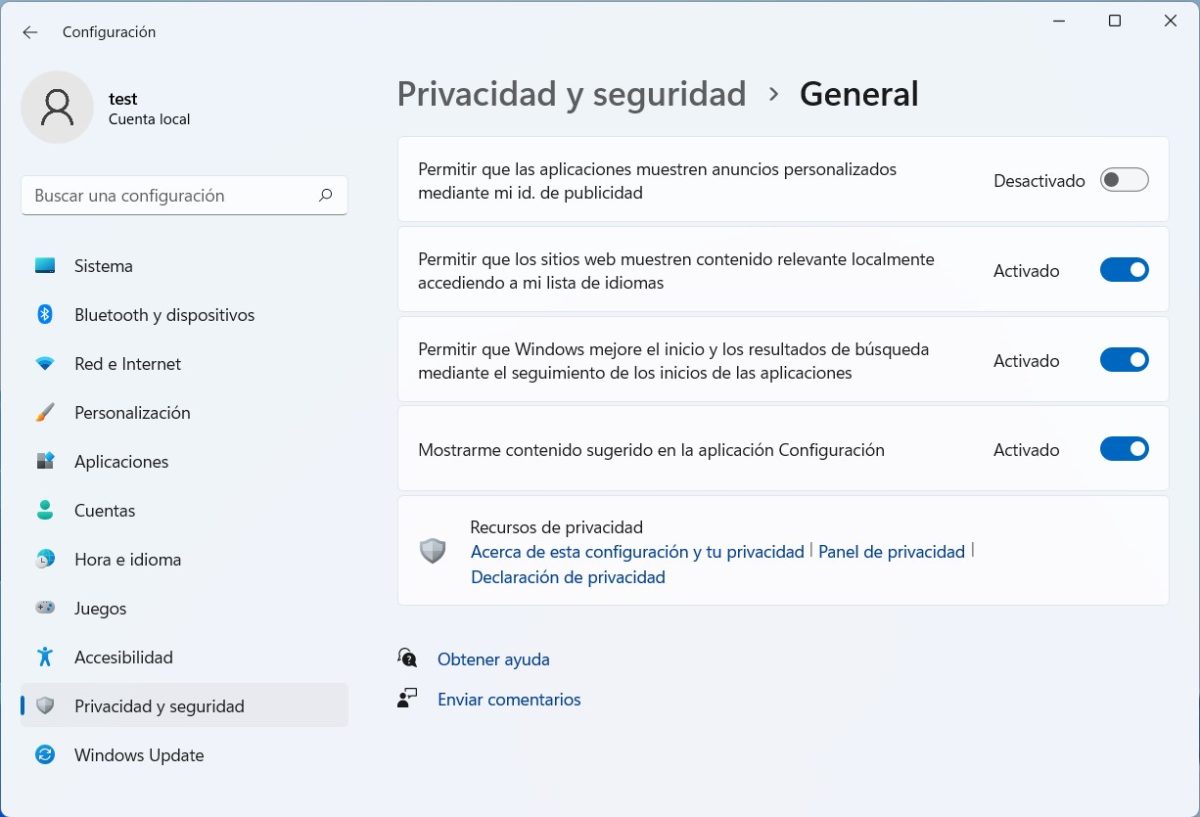The image size is (1200, 817).
Task: Click the Windows Update sync icon
Action: (45, 755)
